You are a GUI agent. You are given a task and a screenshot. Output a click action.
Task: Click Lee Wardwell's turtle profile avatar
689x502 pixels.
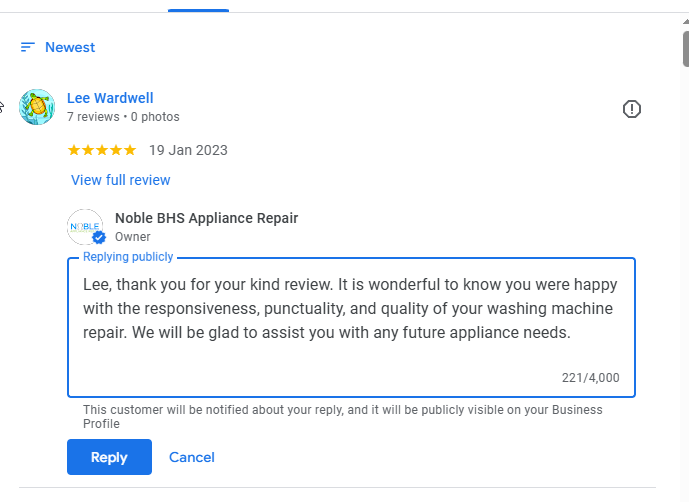(37, 106)
